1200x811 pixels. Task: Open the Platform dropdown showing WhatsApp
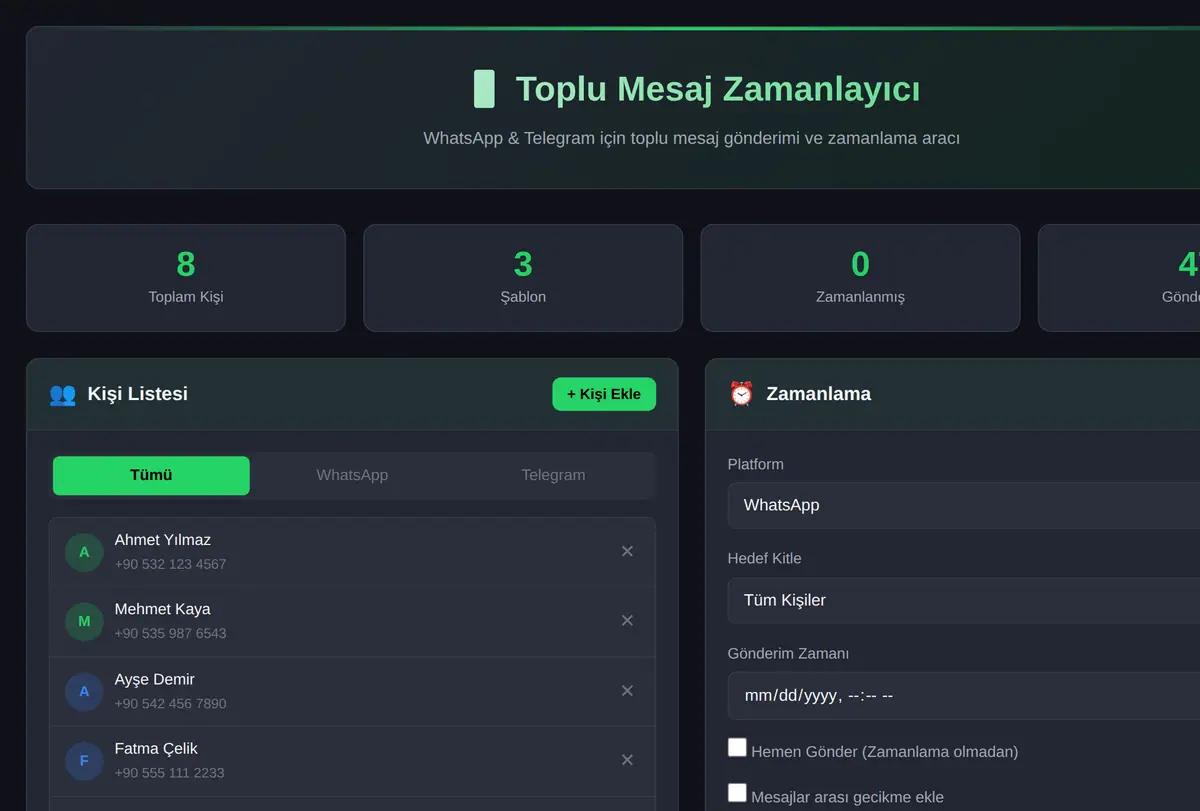[x=964, y=505]
